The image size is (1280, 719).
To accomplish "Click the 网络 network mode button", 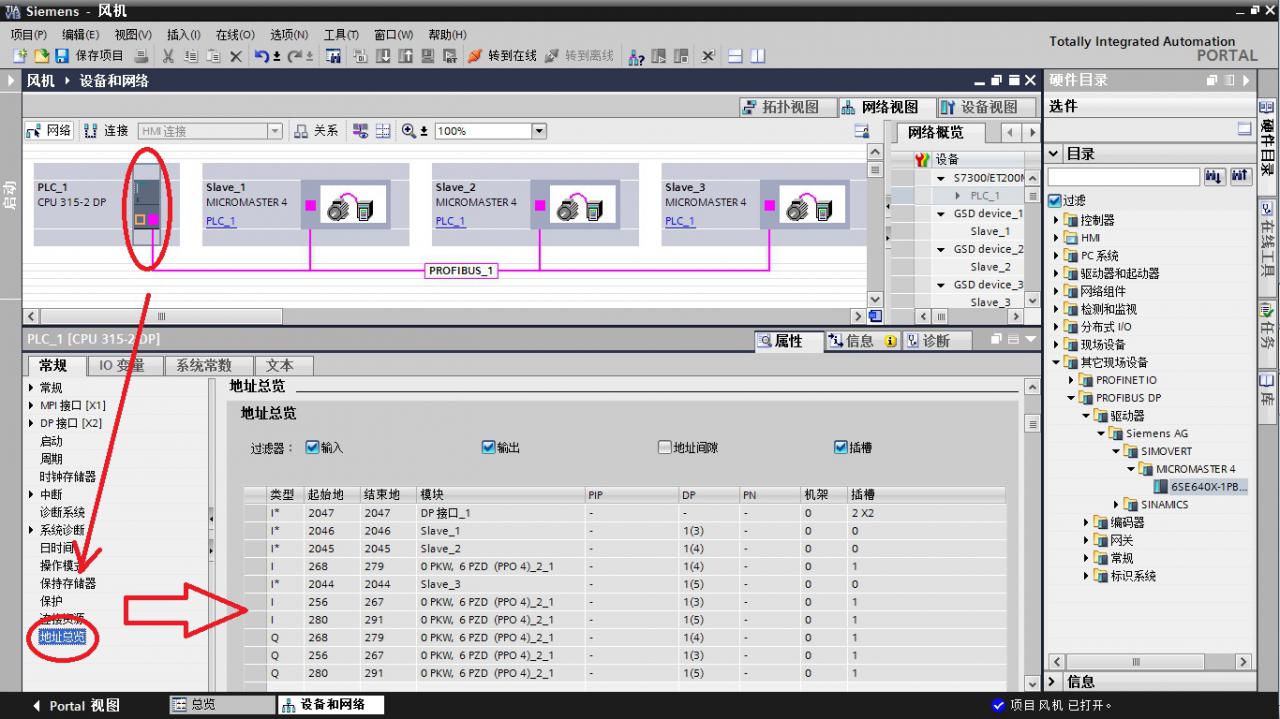I will (x=49, y=131).
